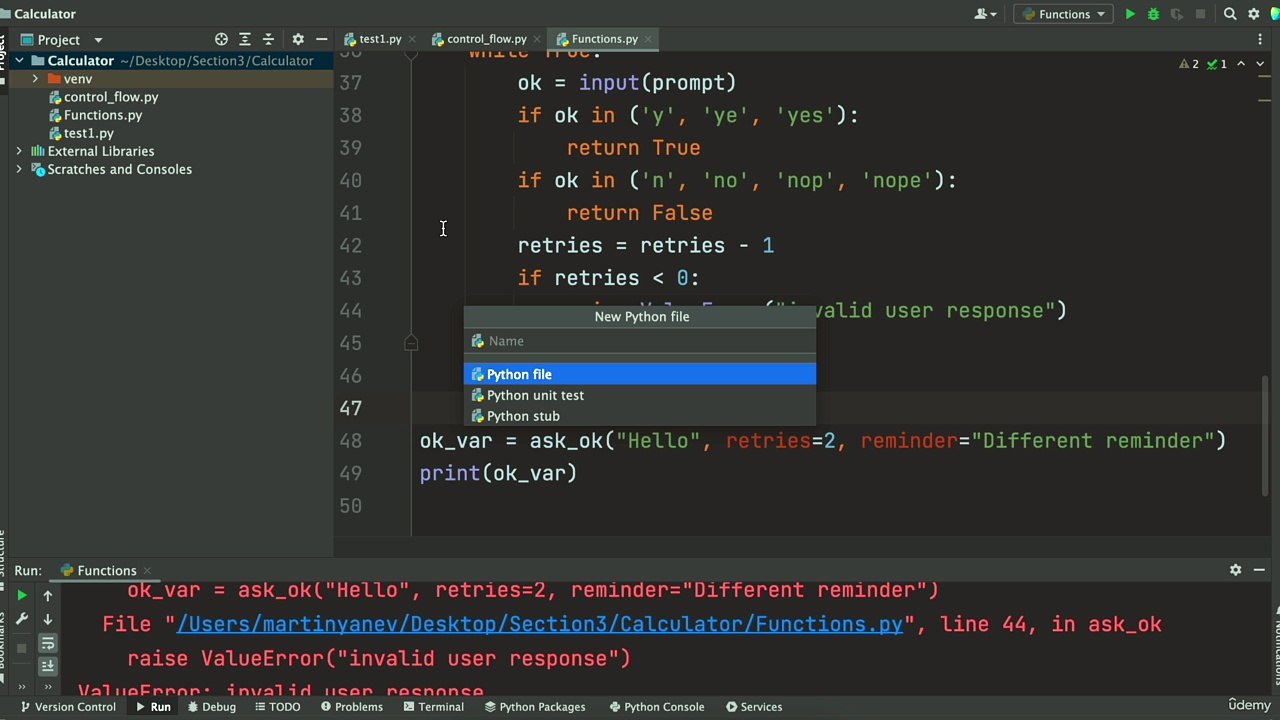Click the stop button in Run panel
This screenshot has height=720, width=1280.
[x=21, y=646]
